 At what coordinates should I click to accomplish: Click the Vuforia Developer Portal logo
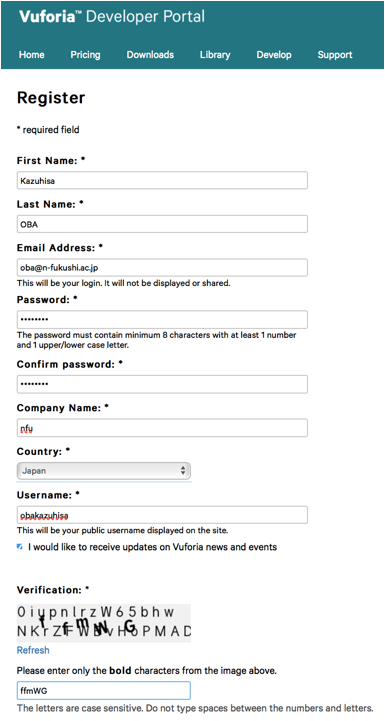tap(112, 17)
